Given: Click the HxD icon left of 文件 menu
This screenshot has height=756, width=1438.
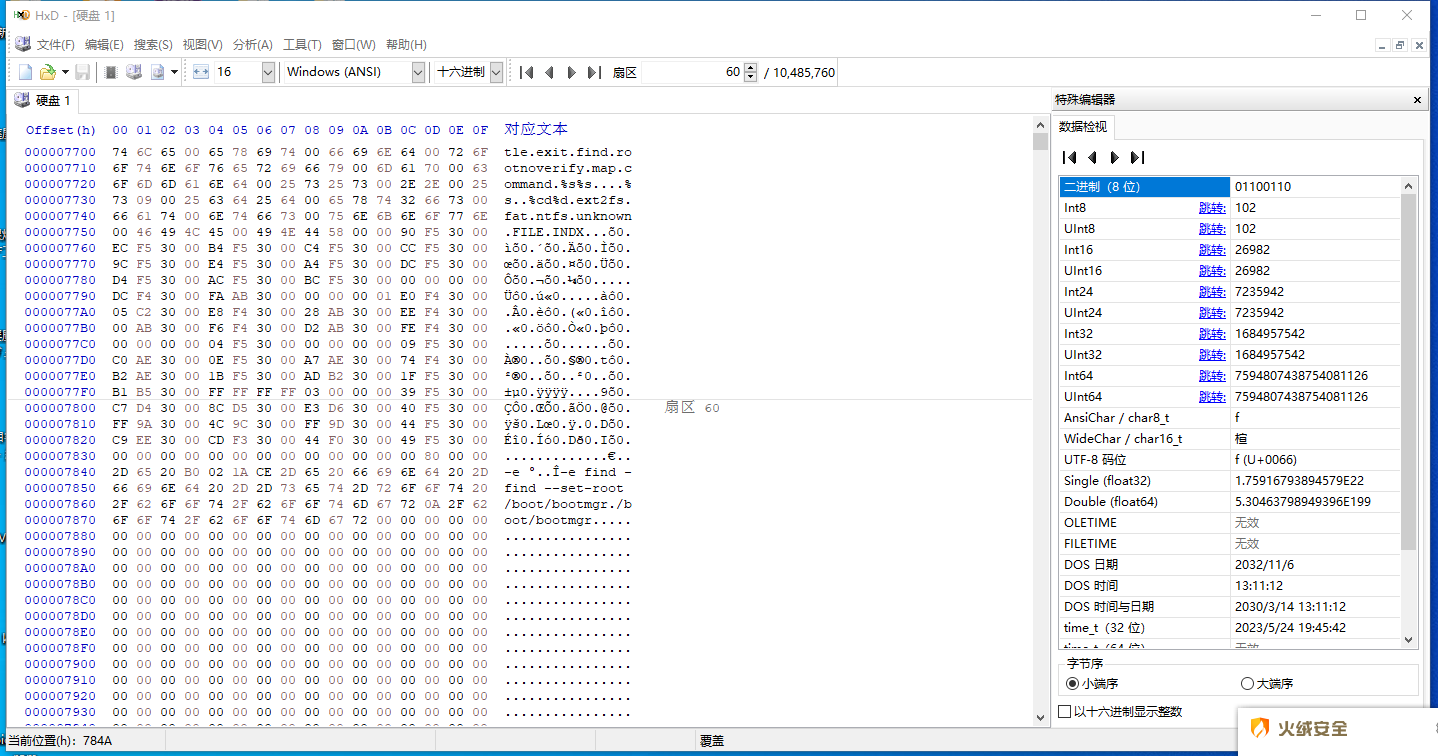Looking at the screenshot, I should [x=22, y=44].
